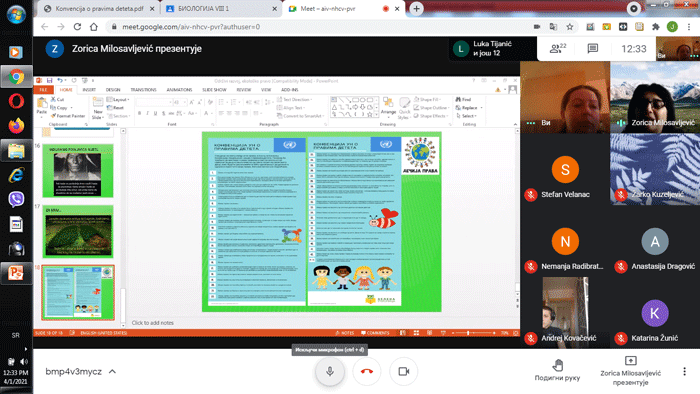Screen dimensions: 700x394
Task: Raise hand with Подигни руку
Action: [x=557, y=371]
